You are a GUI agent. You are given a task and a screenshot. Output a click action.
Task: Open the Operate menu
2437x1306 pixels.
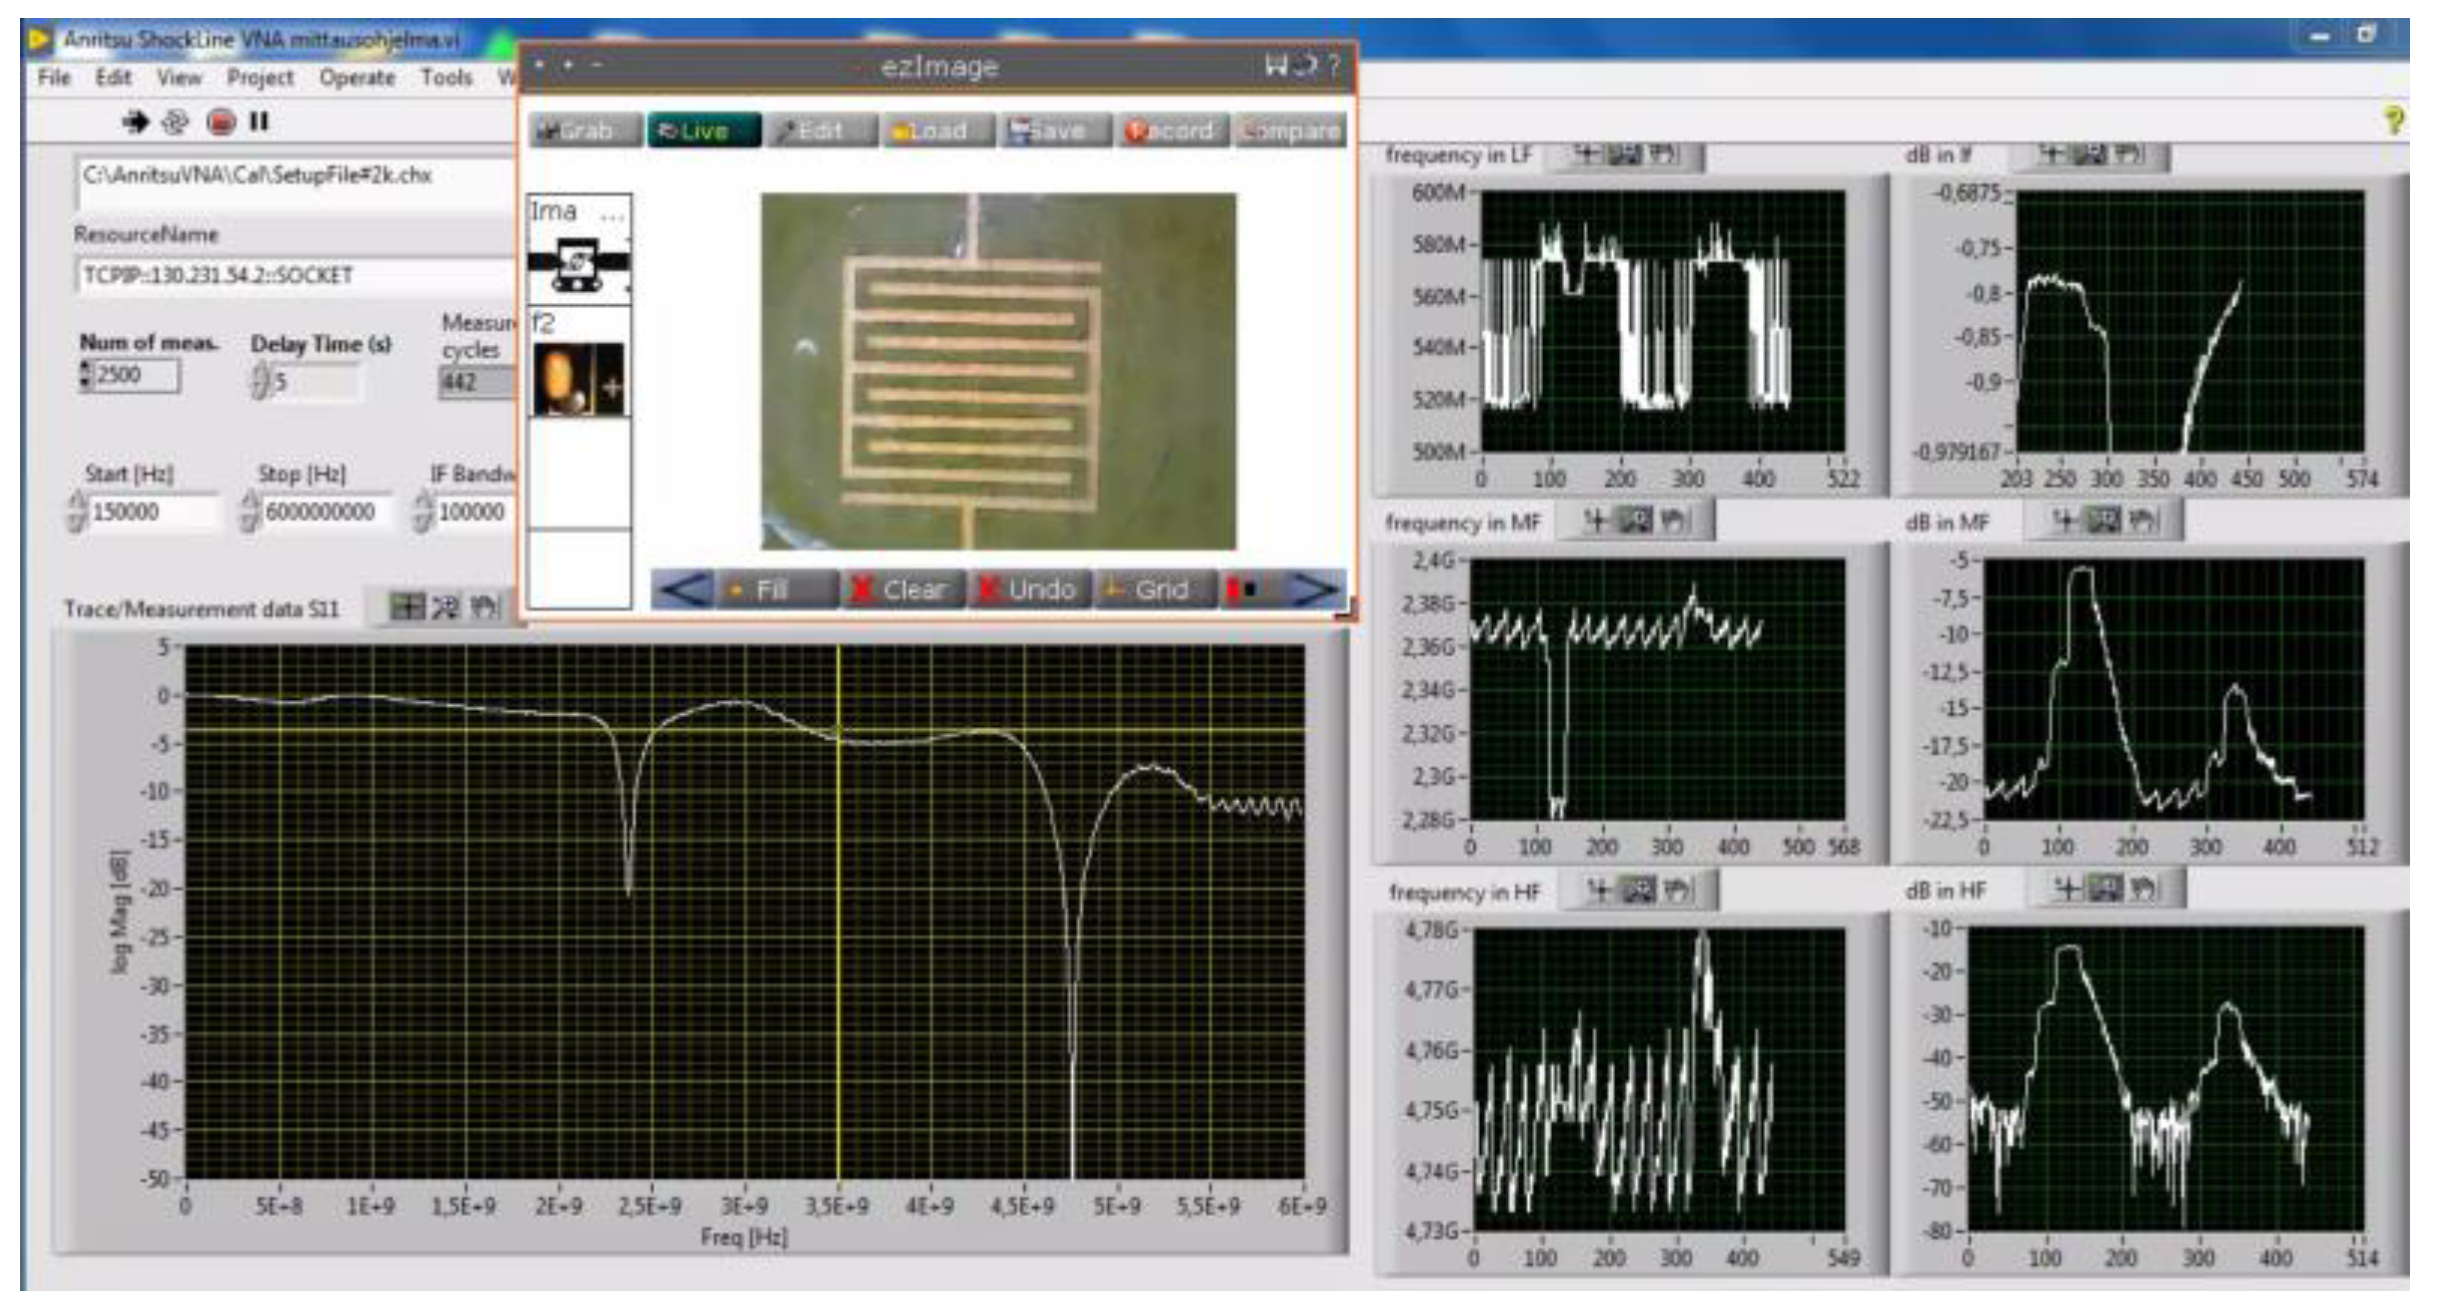[x=356, y=78]
